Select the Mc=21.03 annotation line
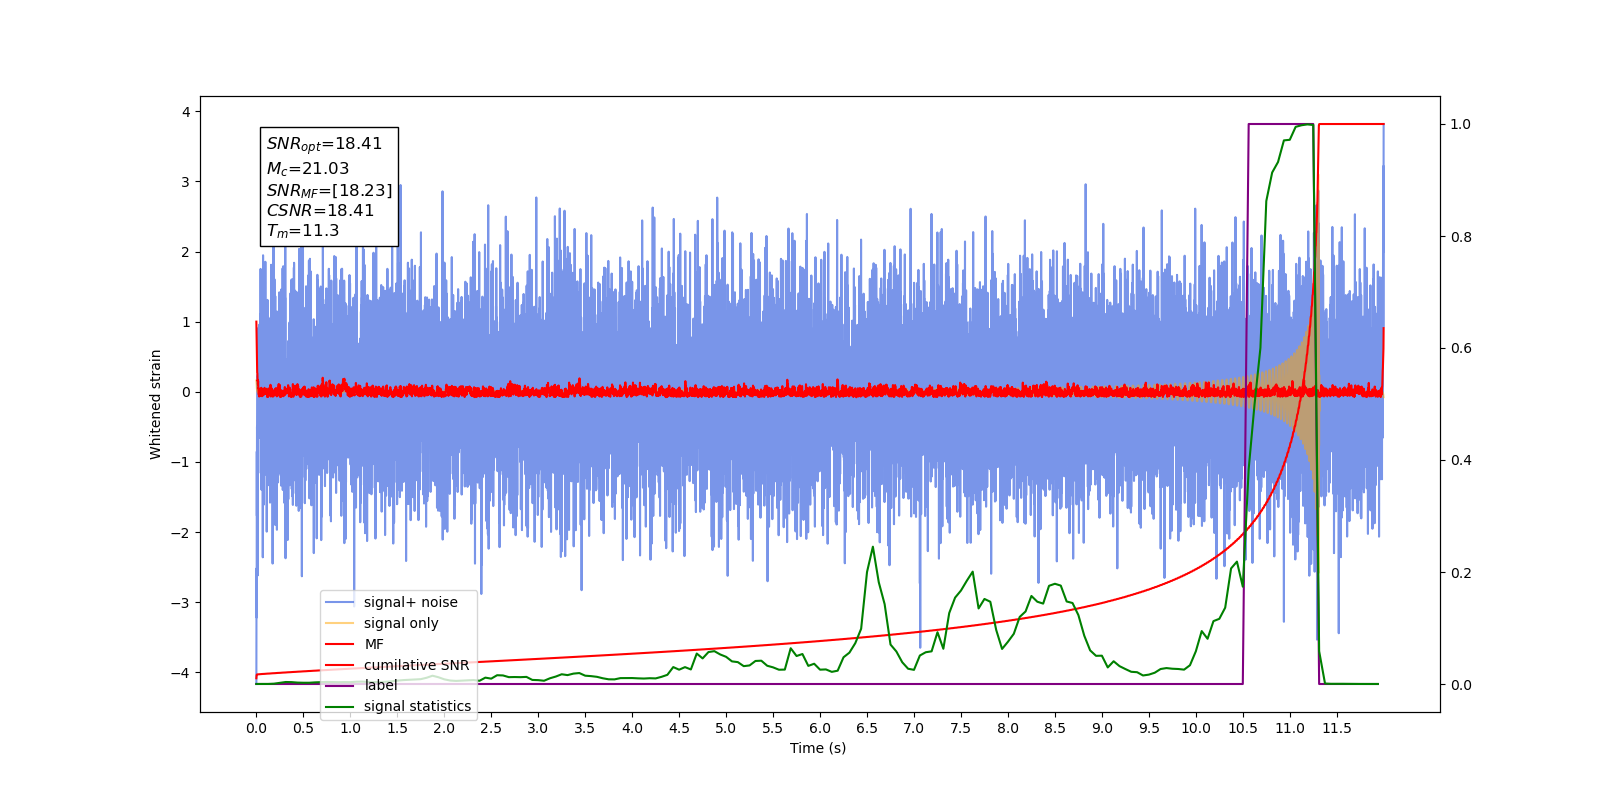This screenshot has width=1600, height=800. [x=308, y=169]
